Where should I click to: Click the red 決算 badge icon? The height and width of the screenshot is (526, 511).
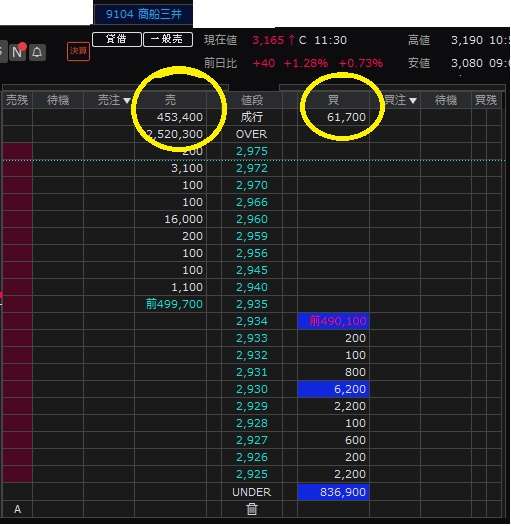[78, 51]
